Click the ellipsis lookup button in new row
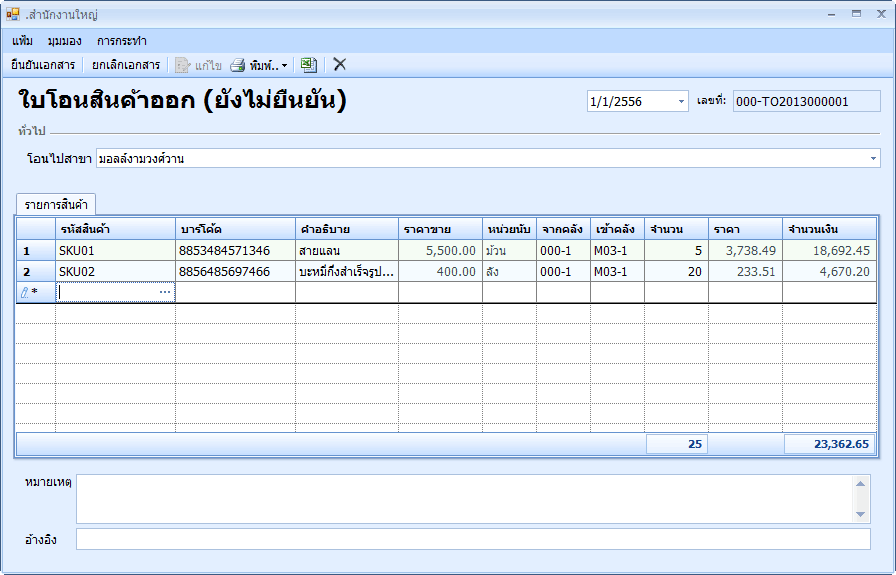The width and height of the screenshot is (896, 575). click(x=165, y=292)
